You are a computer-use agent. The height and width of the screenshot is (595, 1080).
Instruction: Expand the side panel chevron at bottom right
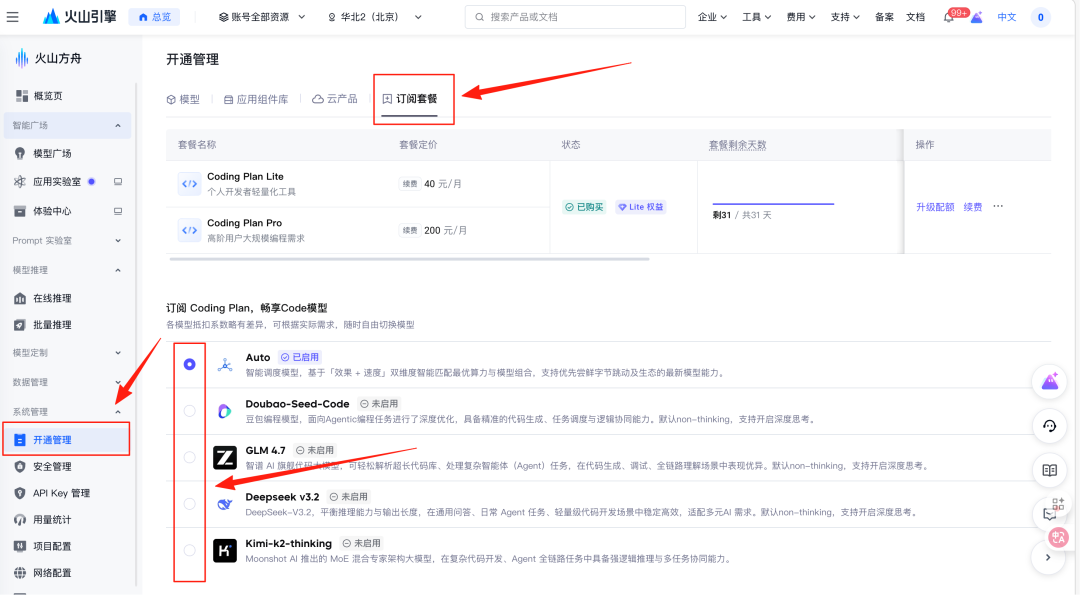(1048, 558)
